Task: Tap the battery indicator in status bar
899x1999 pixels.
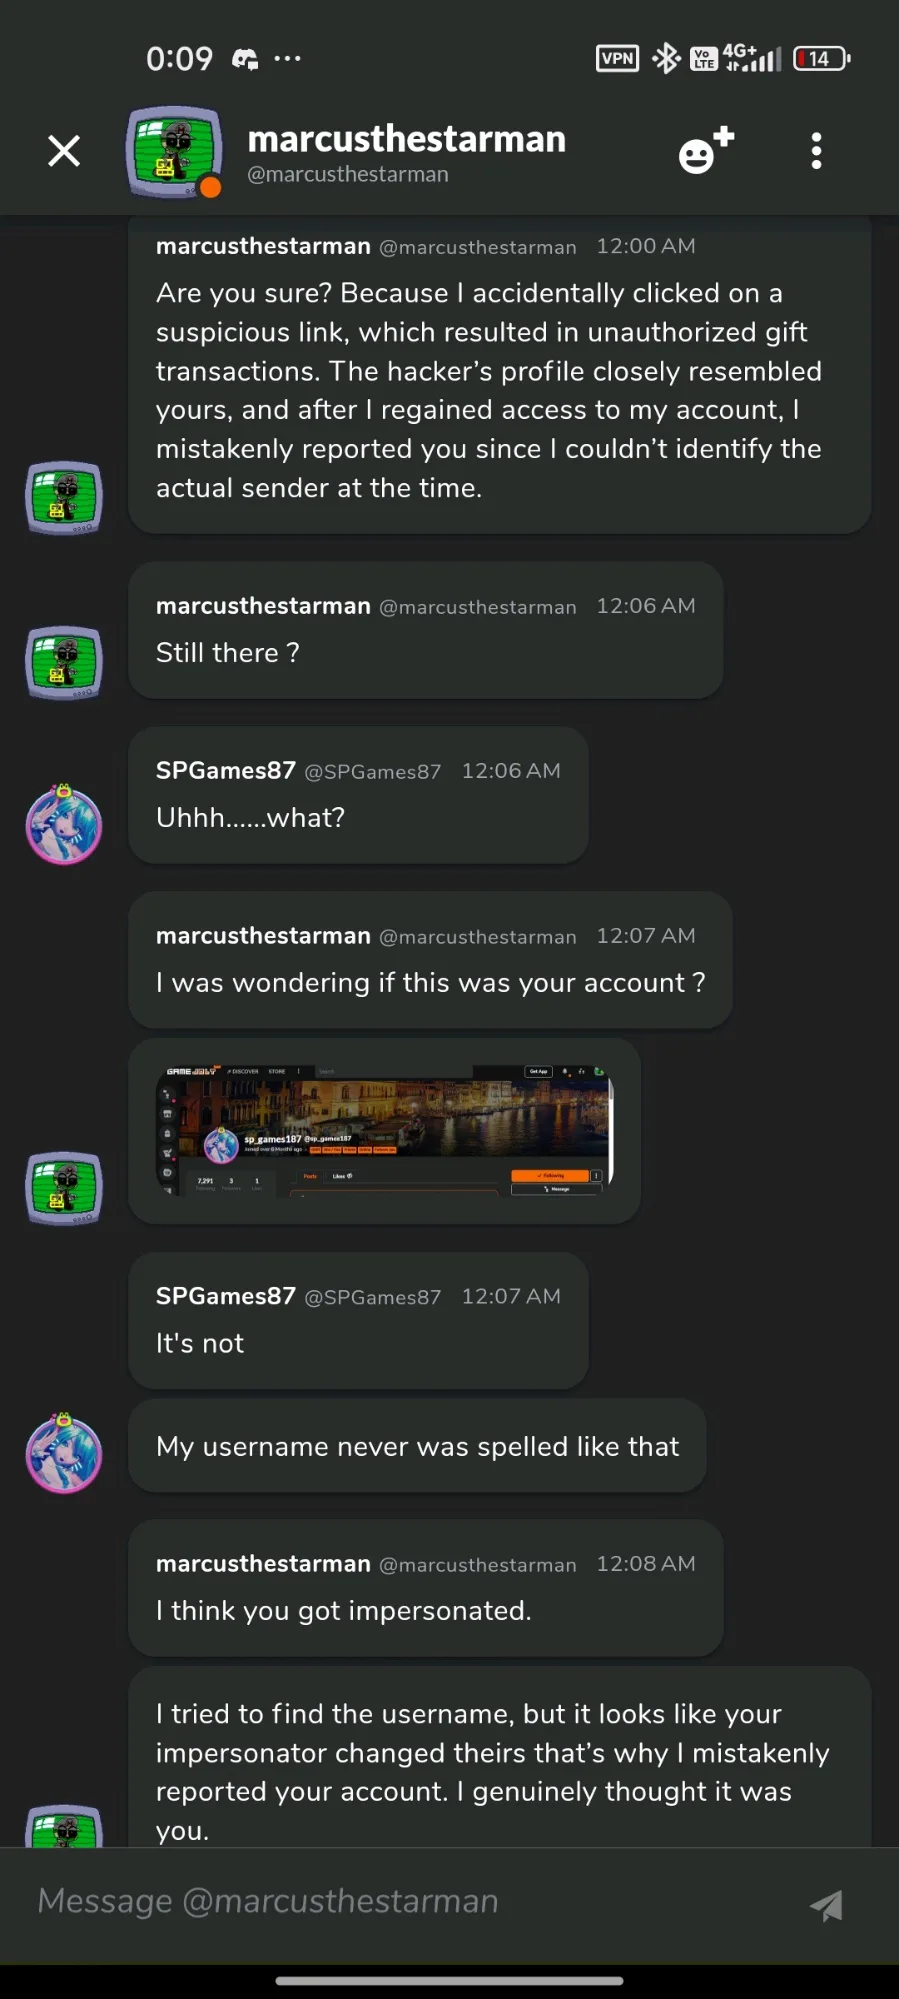Action: click(821, 59)
